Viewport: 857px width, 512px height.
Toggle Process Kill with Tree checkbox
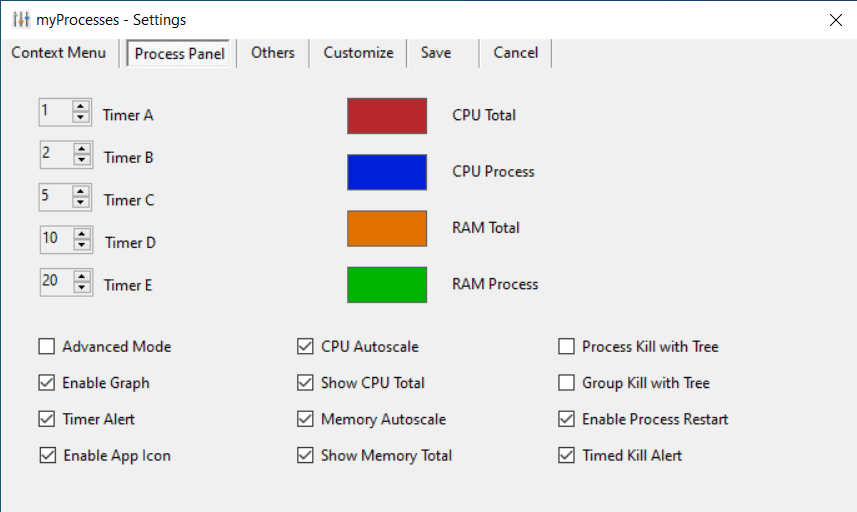tap(566, 347)
